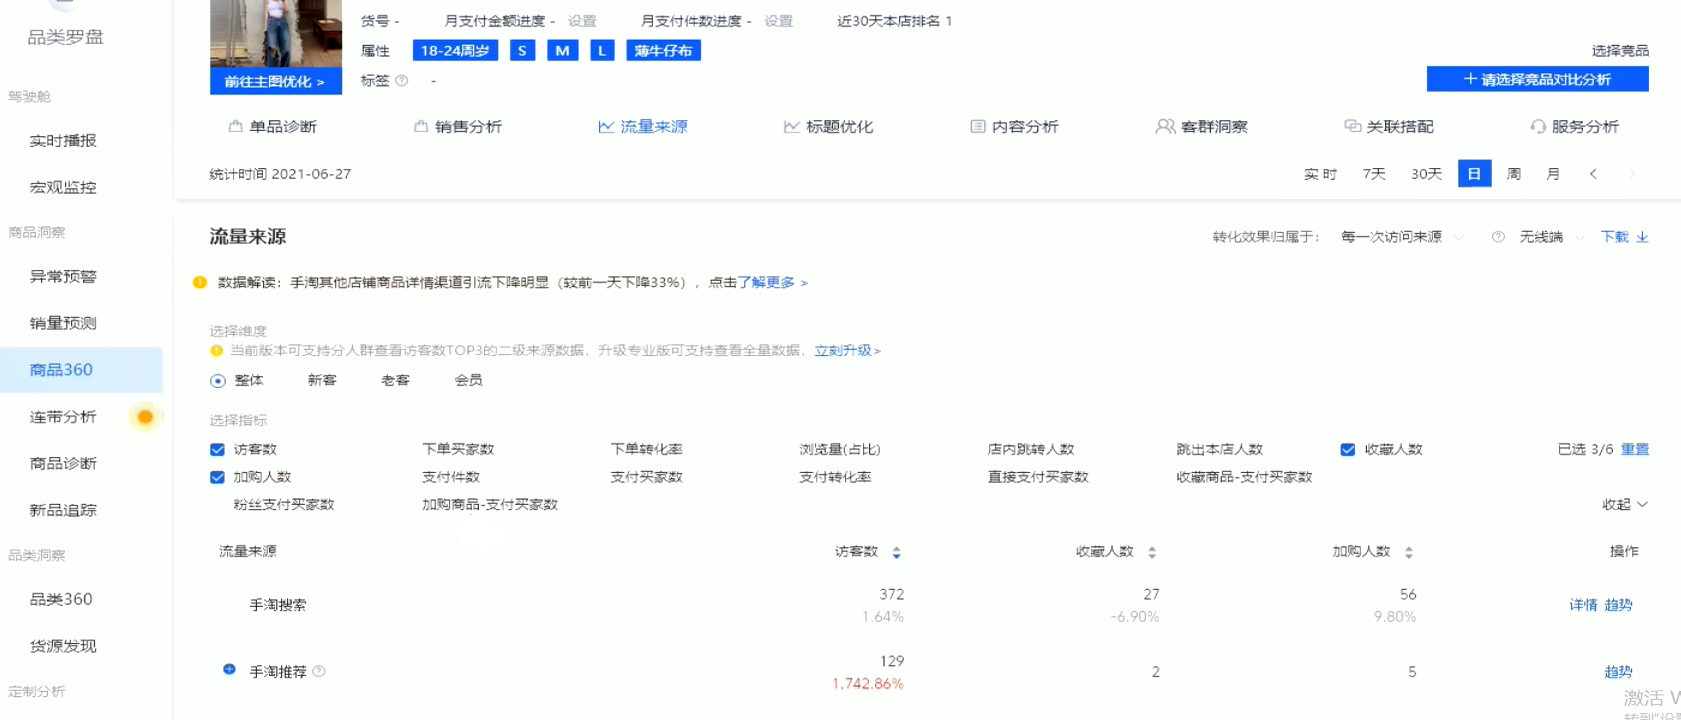Viewport: 1681px width, 720px height.
Task: Click 重置 to reset selected metrics
Action: coord(1635,450)
